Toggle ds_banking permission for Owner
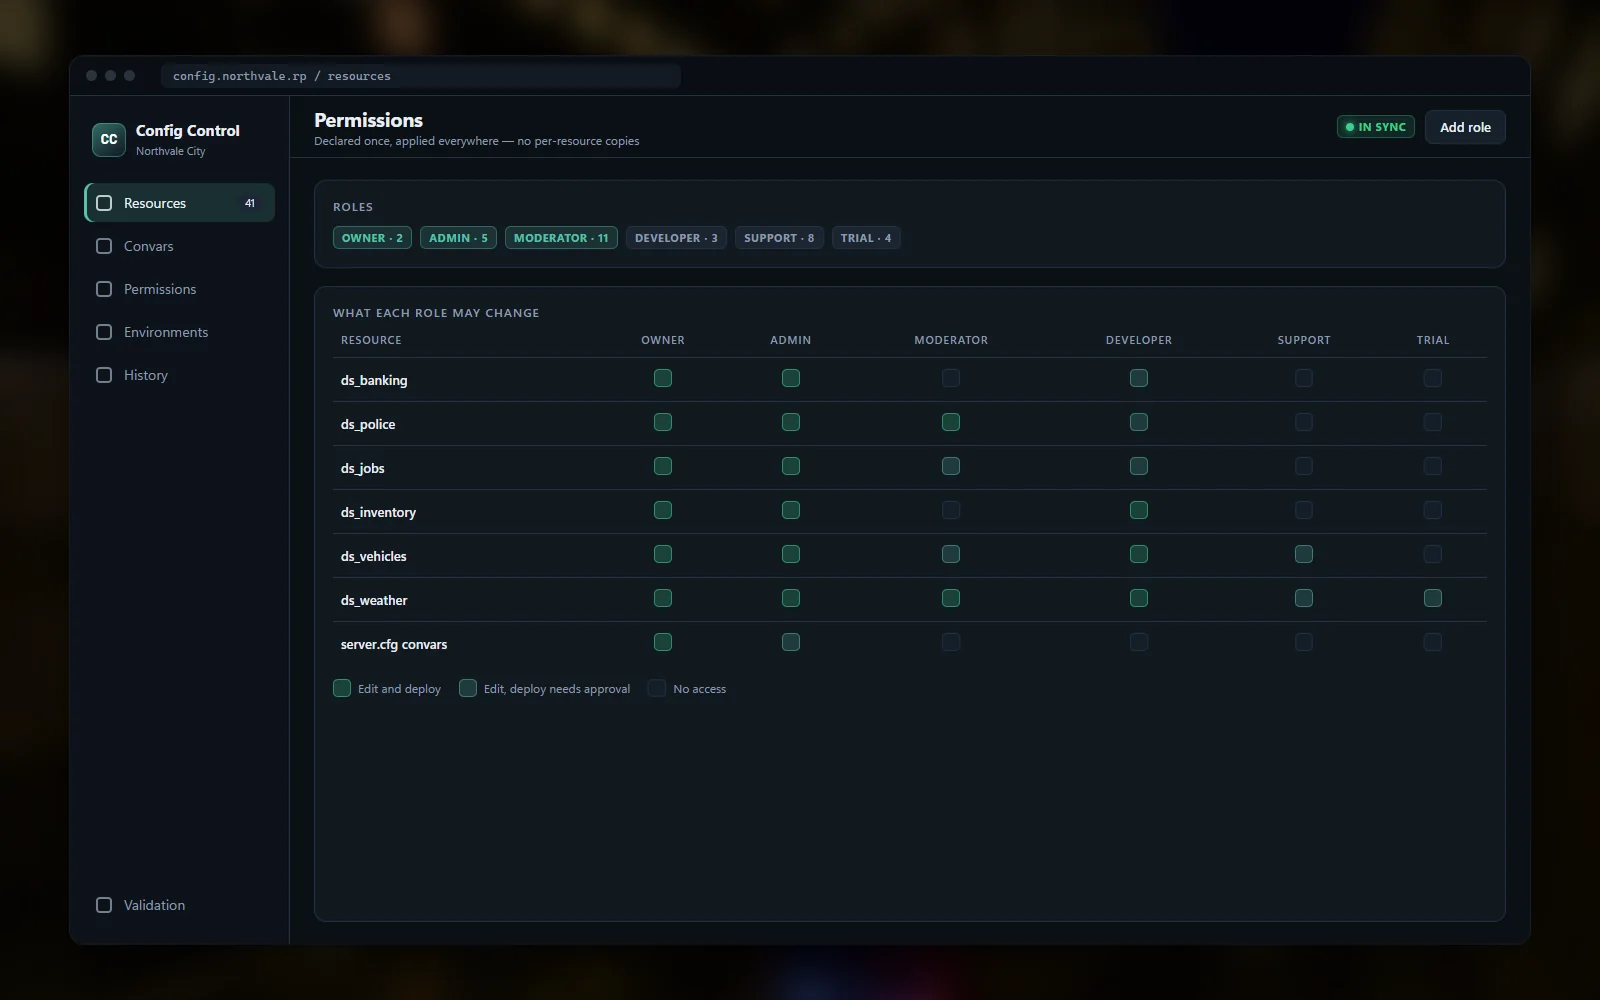The width and height of the screenshot is (1600, 1000). tap(663, 378)
